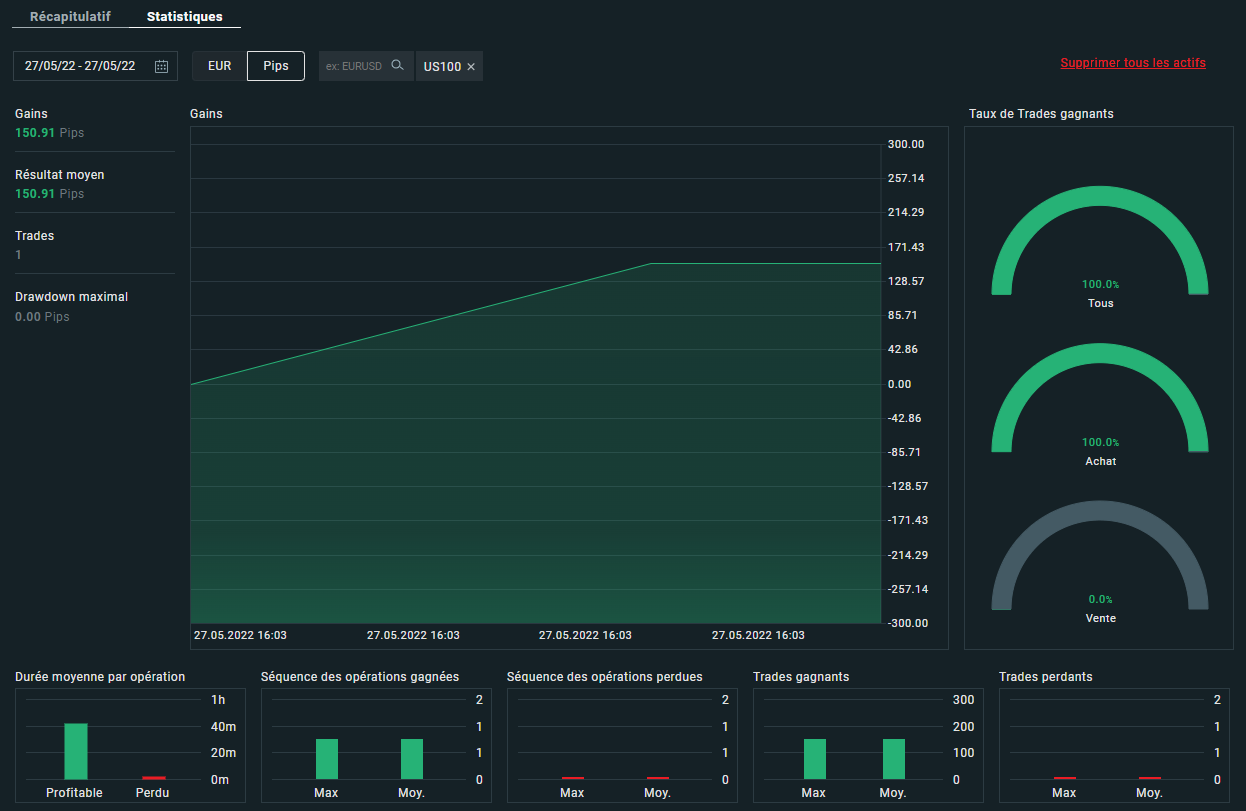Focus the asset search input field
The height and width of the screenshot is (811, 1246).
click(355, 66)
